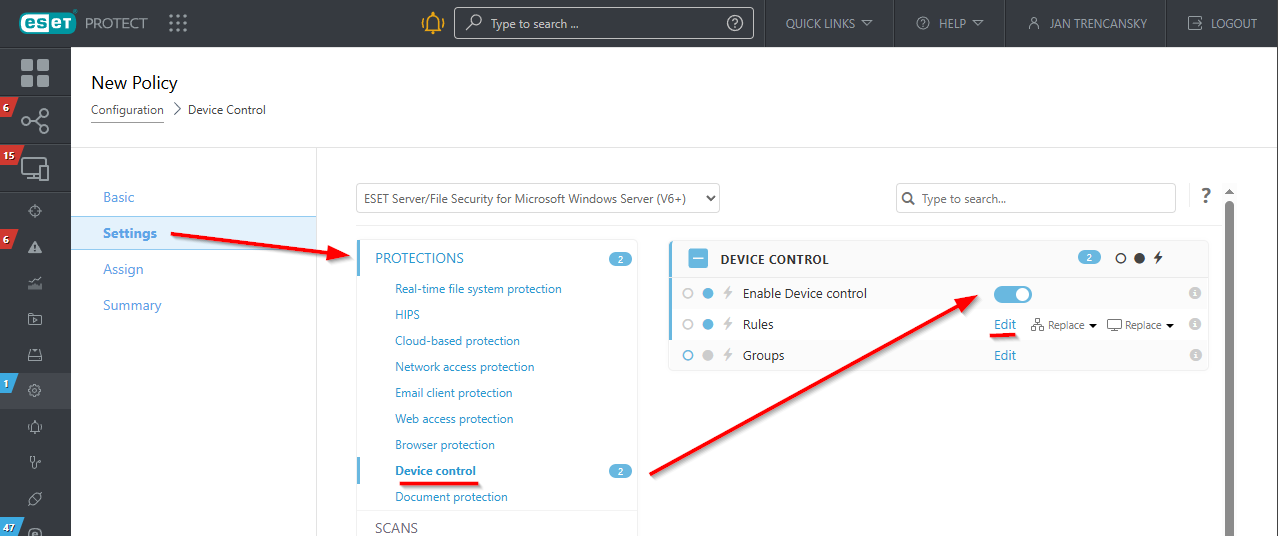
Task: Click the policy help question mark icon
Action: [1206, 196]
